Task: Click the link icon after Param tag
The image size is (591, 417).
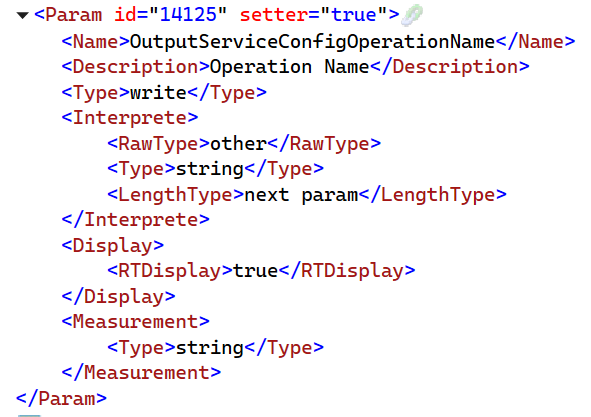Action: click(x=412, y=15)
